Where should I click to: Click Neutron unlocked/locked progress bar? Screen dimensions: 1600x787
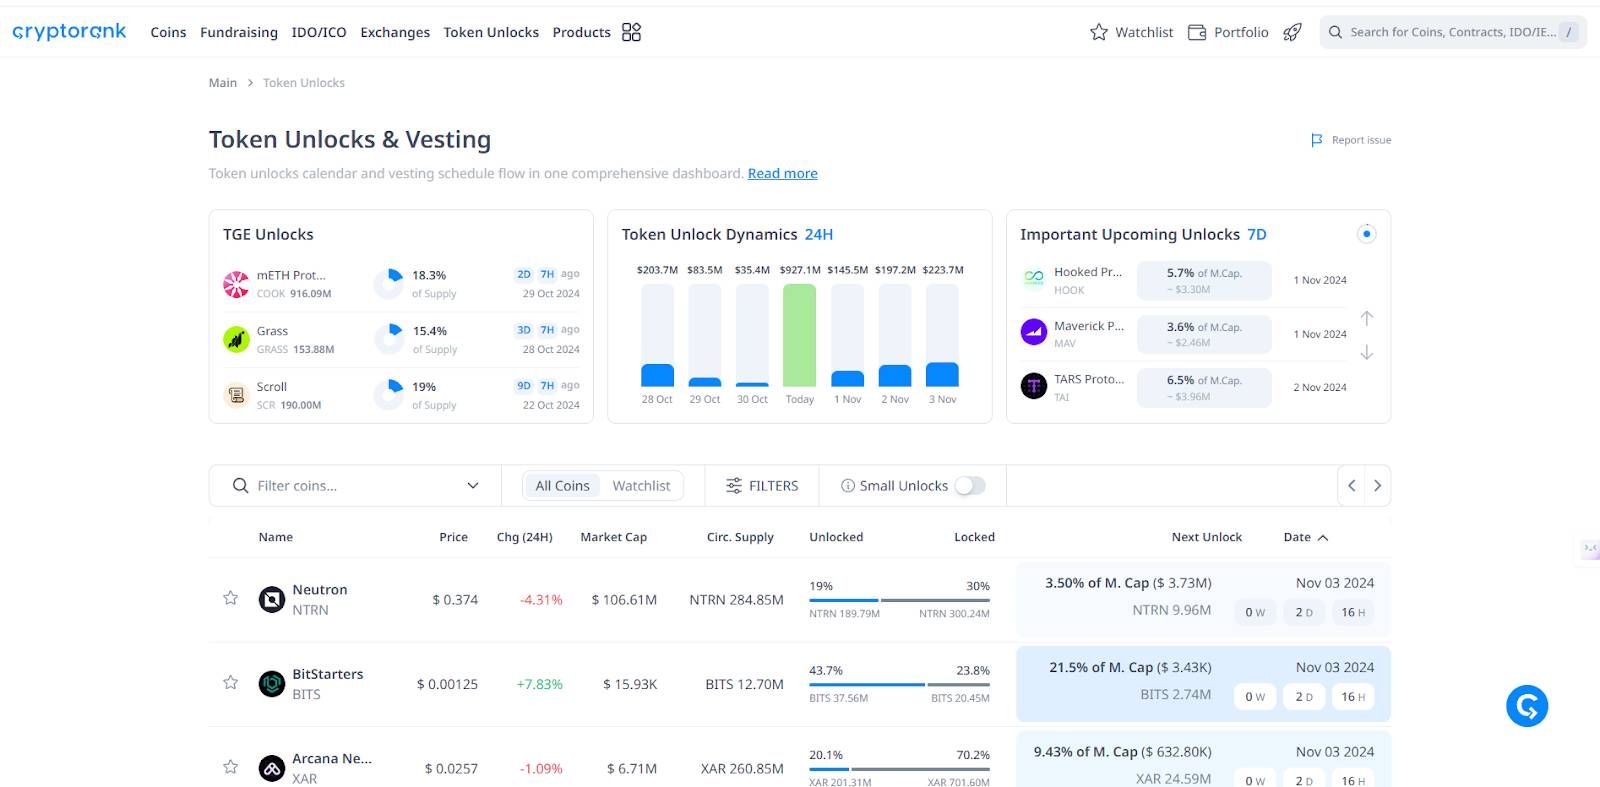(899, 600)
